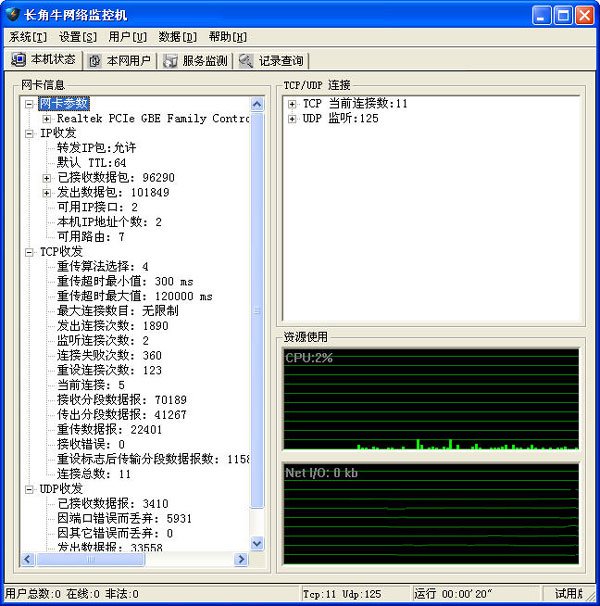Image resolution: width=600 pixels, height=606 pixels.
Task: Select 重传超时最小值: 300 ms row
Action: (125, 281)
